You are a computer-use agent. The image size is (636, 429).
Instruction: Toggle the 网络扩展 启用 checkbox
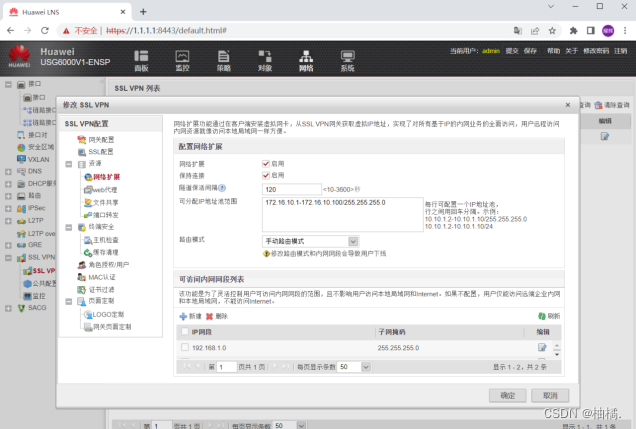coord(266,164)
